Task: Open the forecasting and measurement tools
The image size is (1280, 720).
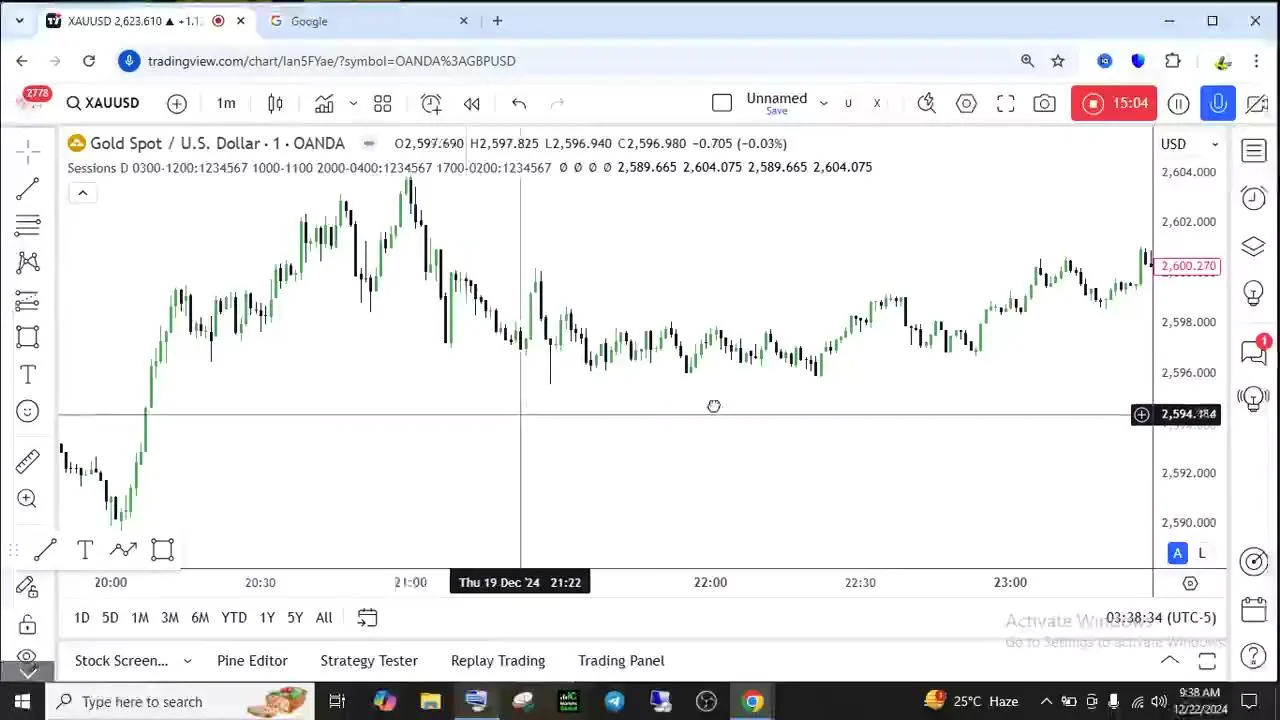Action: 28,300
